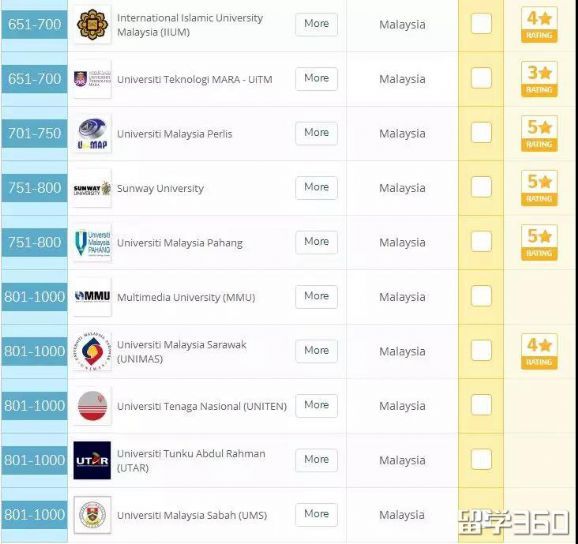Check the box for Universiti Malaysia Perlis
Viewport: 578px width, 544px height.
(x=481, y=133)
